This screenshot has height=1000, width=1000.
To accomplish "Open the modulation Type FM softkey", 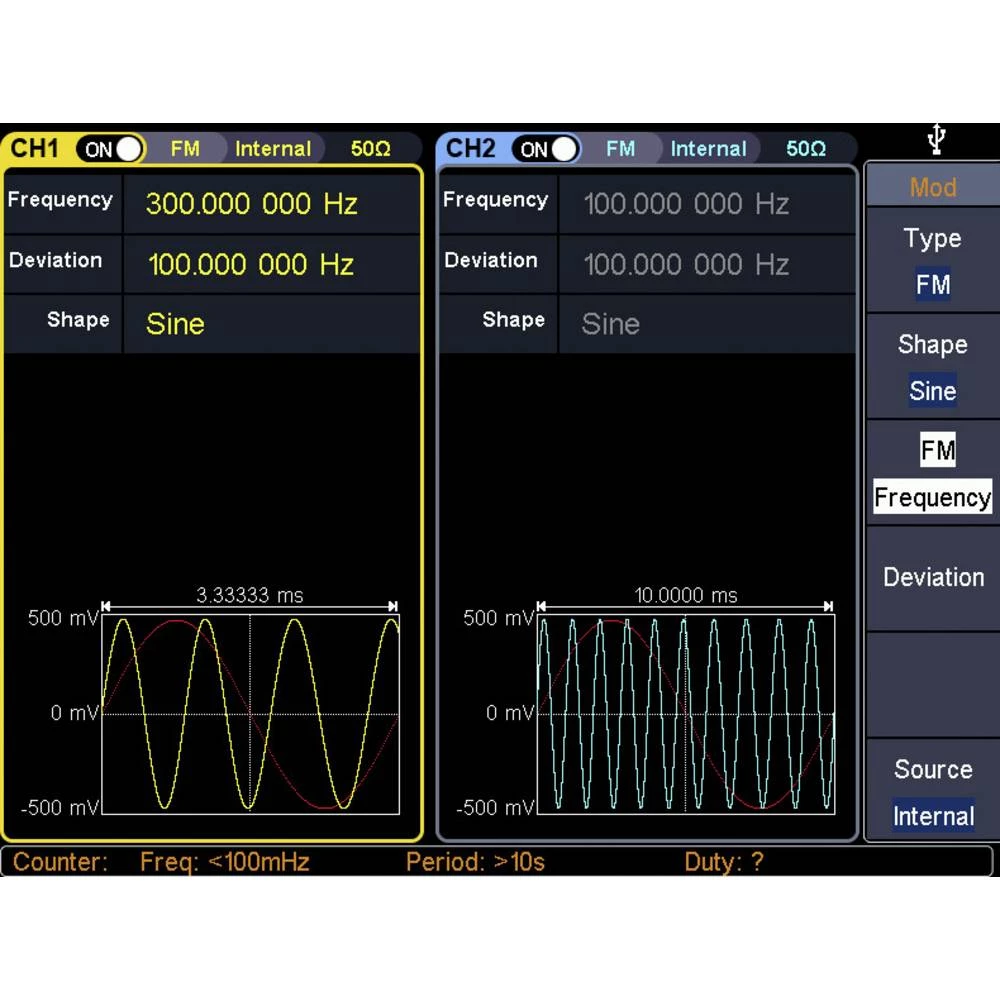I will coord(932,262).
